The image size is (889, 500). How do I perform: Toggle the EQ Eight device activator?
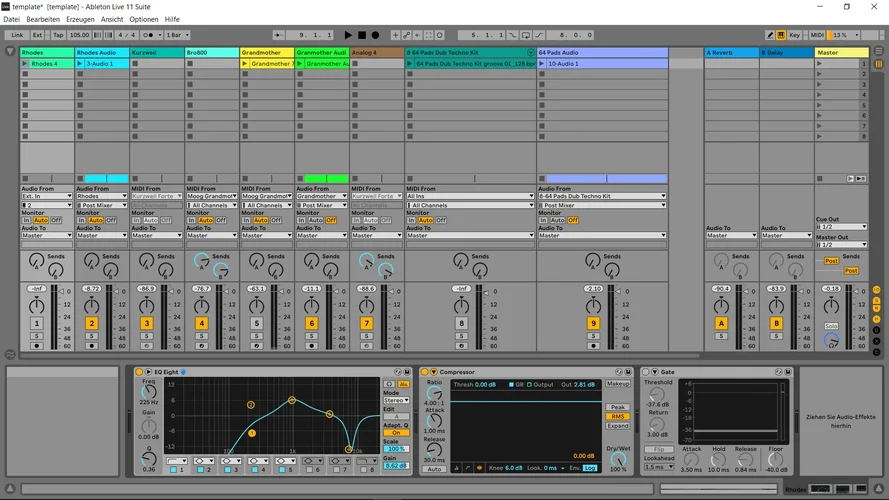[x=139, y=372]
